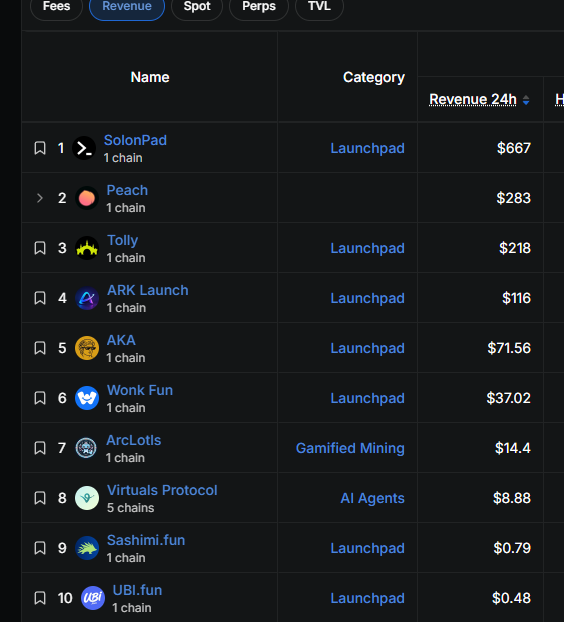Bookmark the SolonPad row
564x622 pixels.
[40, 148]
